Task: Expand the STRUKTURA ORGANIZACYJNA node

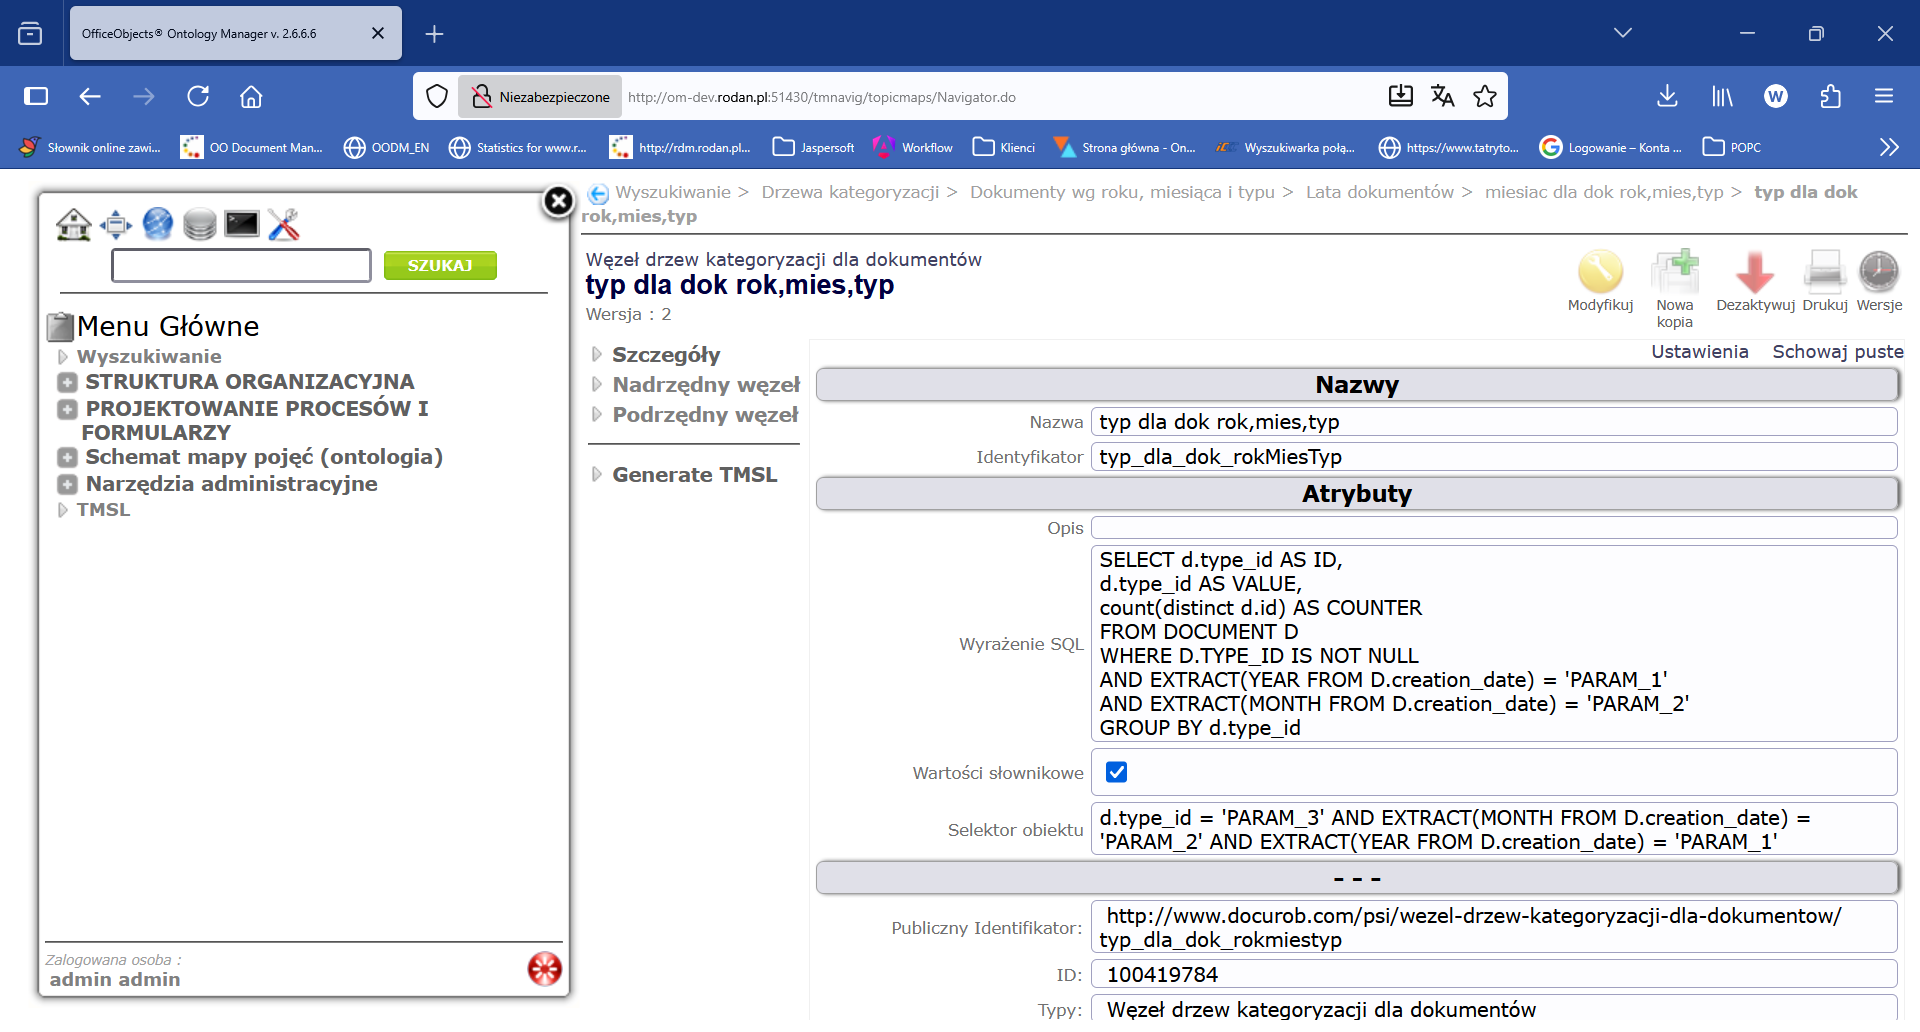Action: (67, 382)
